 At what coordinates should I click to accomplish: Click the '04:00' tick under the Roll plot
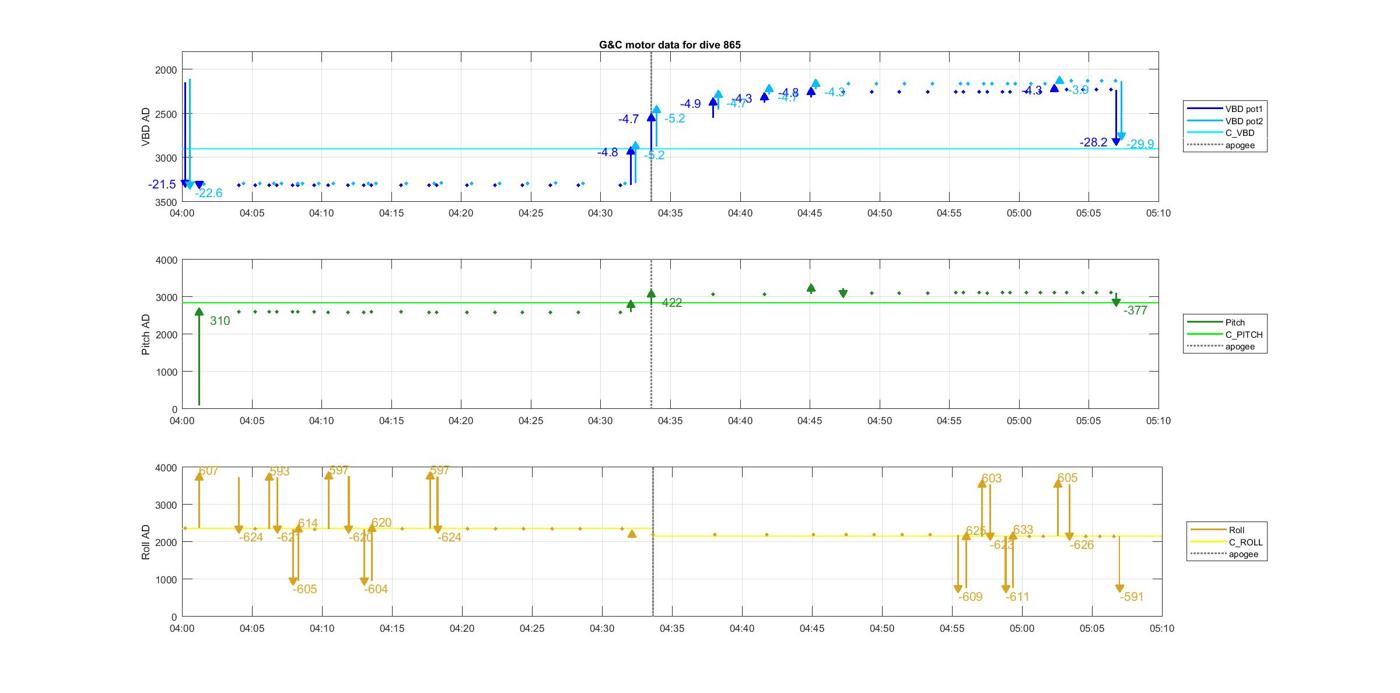point(182,628)
